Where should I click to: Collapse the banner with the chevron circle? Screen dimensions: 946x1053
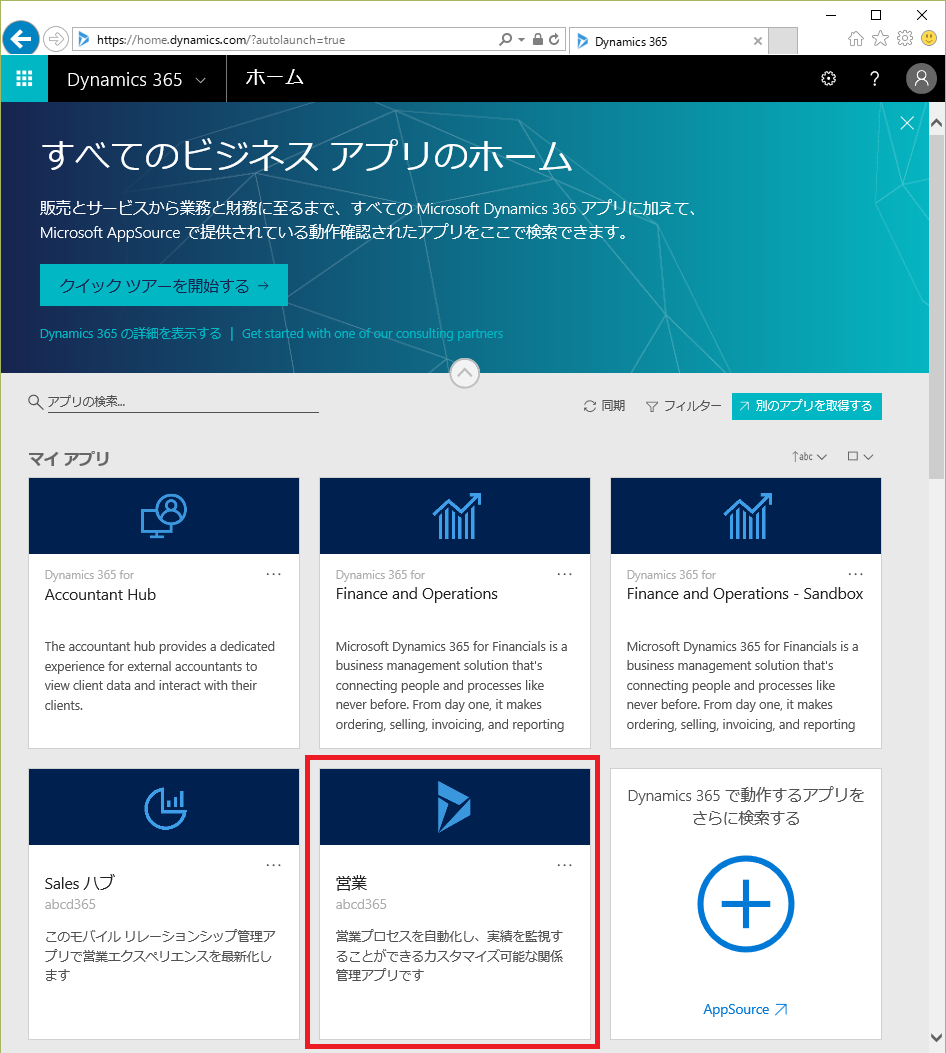pos(465,373)
